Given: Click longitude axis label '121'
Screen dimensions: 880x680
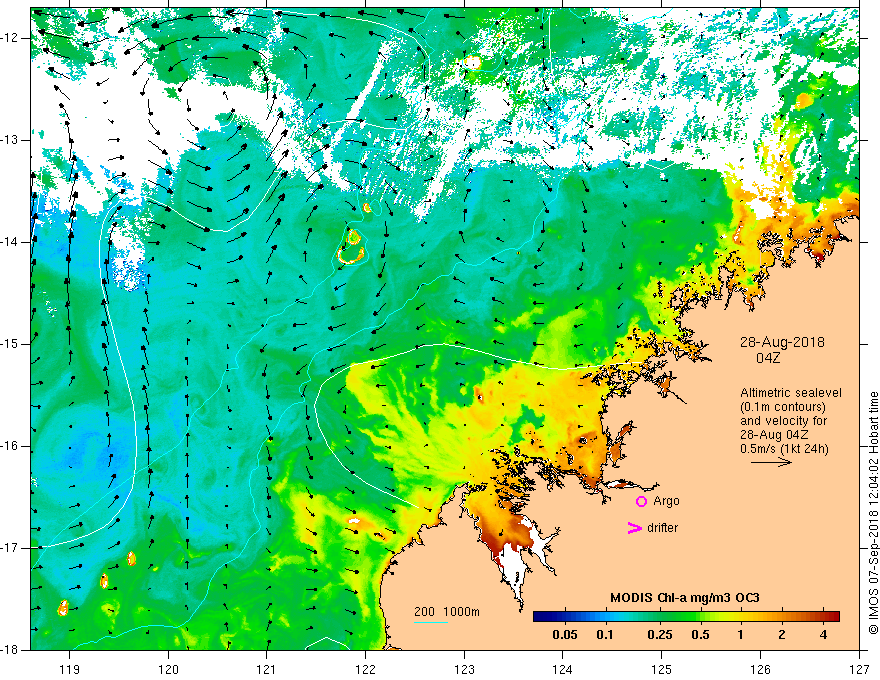Looking at the screenshot, I should 267,669.
